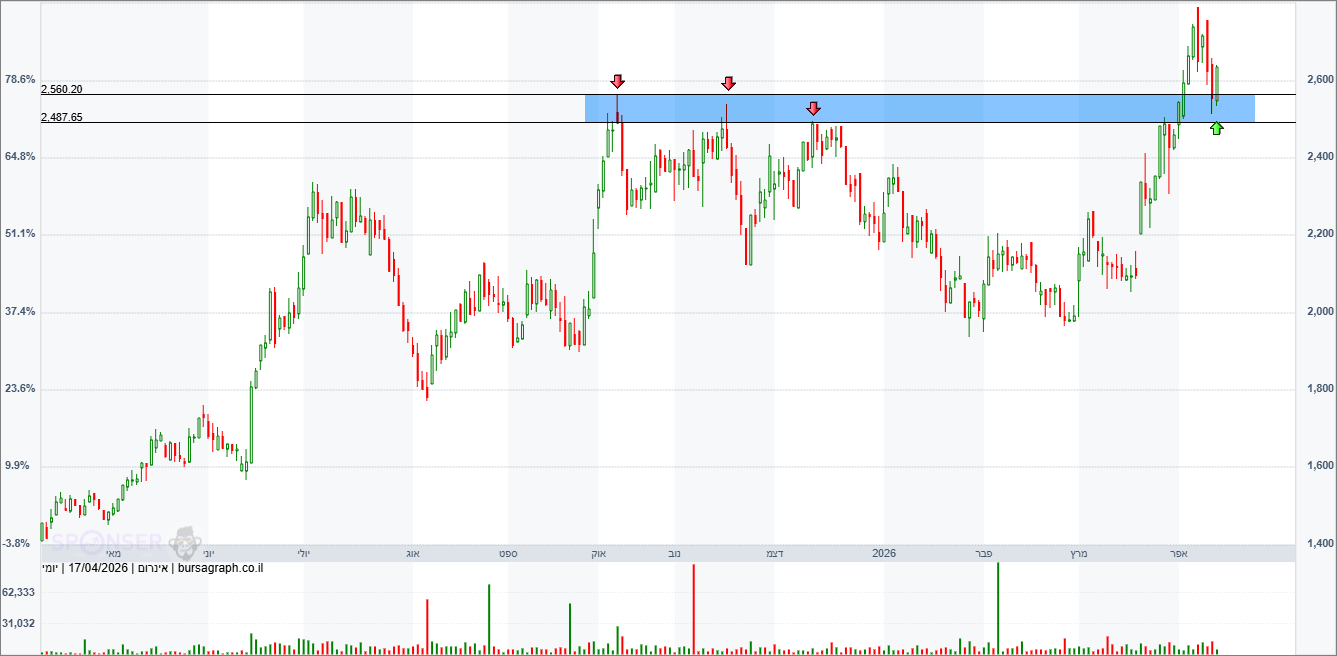Click the 2,000 price axis label

coord(1319,311)
